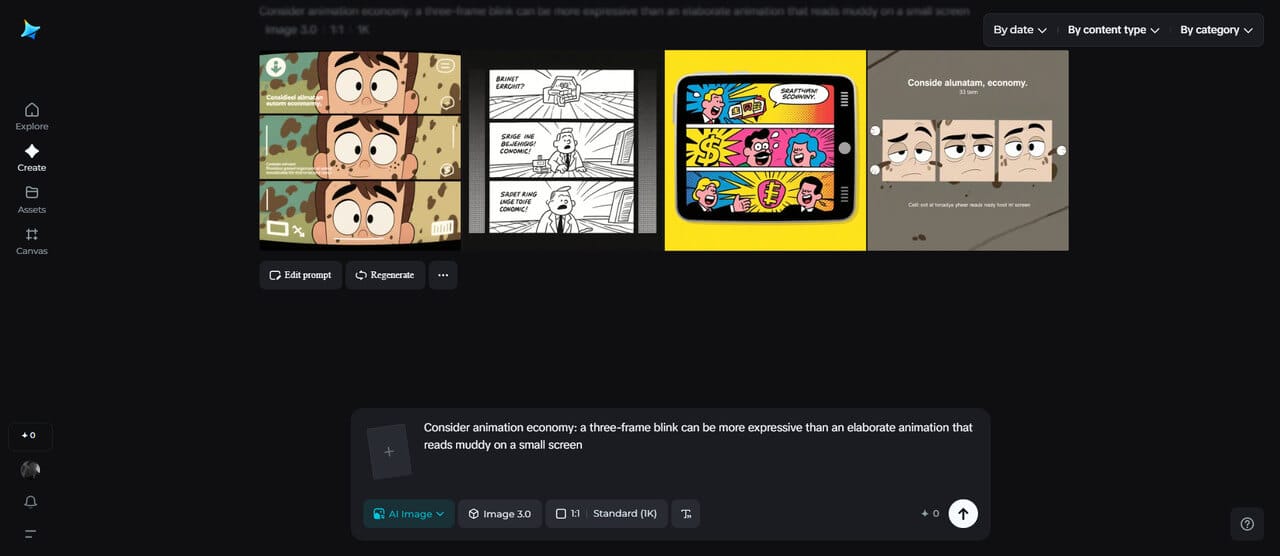Choose the Image 3.0 model selector

(500, 514)
